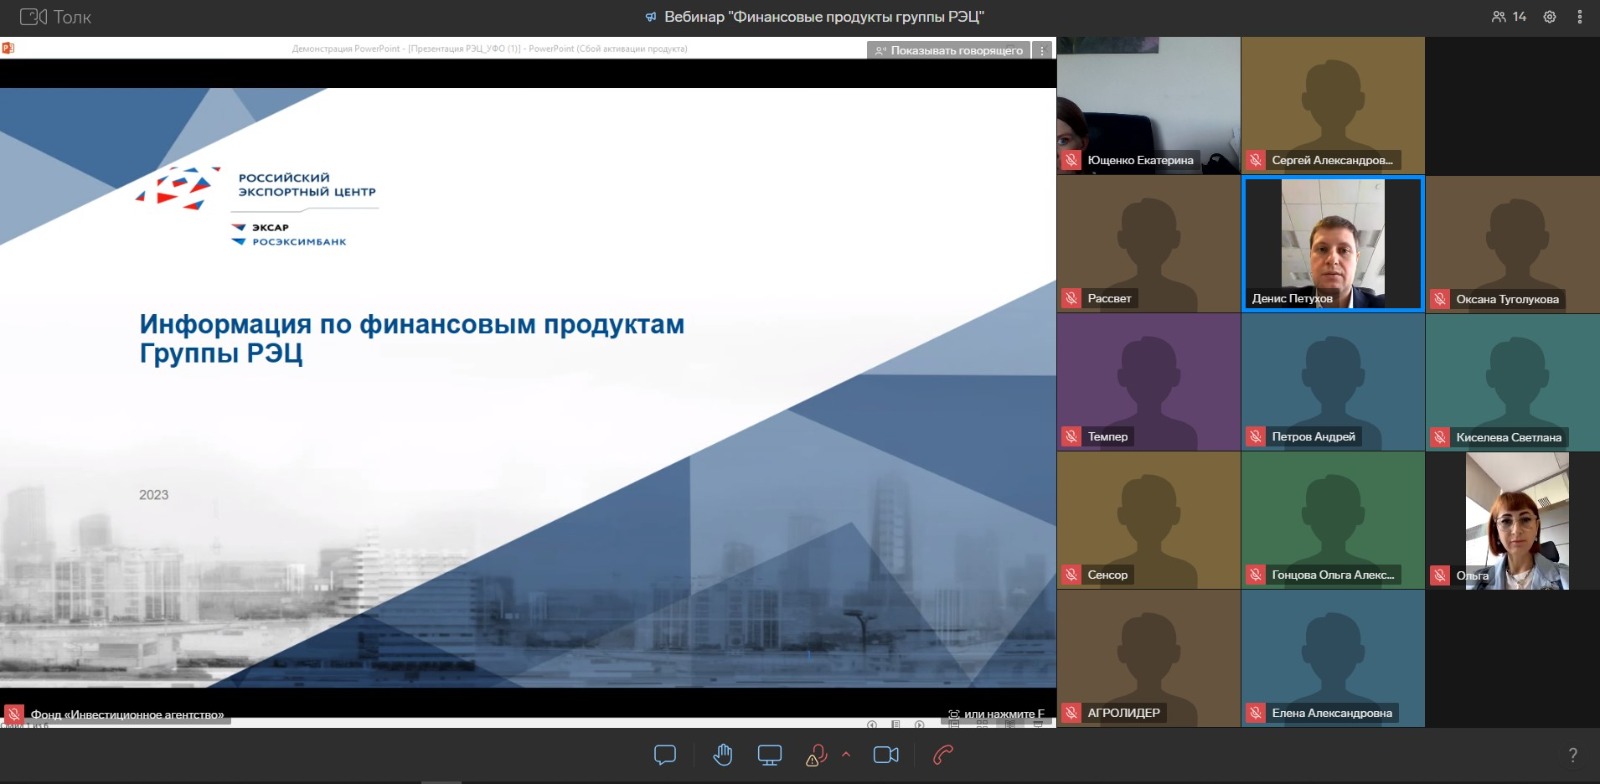Click the ЭКСАР label on the slide
The height and width of the screenshot is (784, 1600).
[x=270, y=227]
